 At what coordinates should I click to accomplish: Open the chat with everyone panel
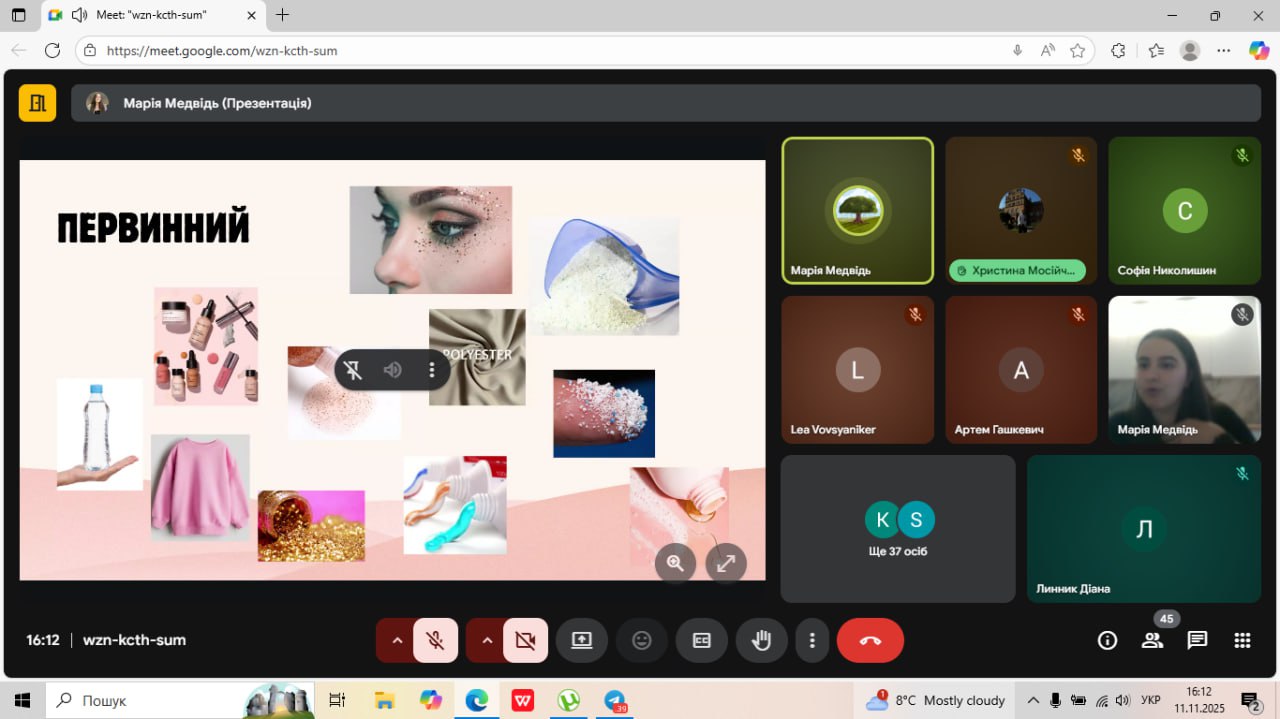pos(1197,641)
